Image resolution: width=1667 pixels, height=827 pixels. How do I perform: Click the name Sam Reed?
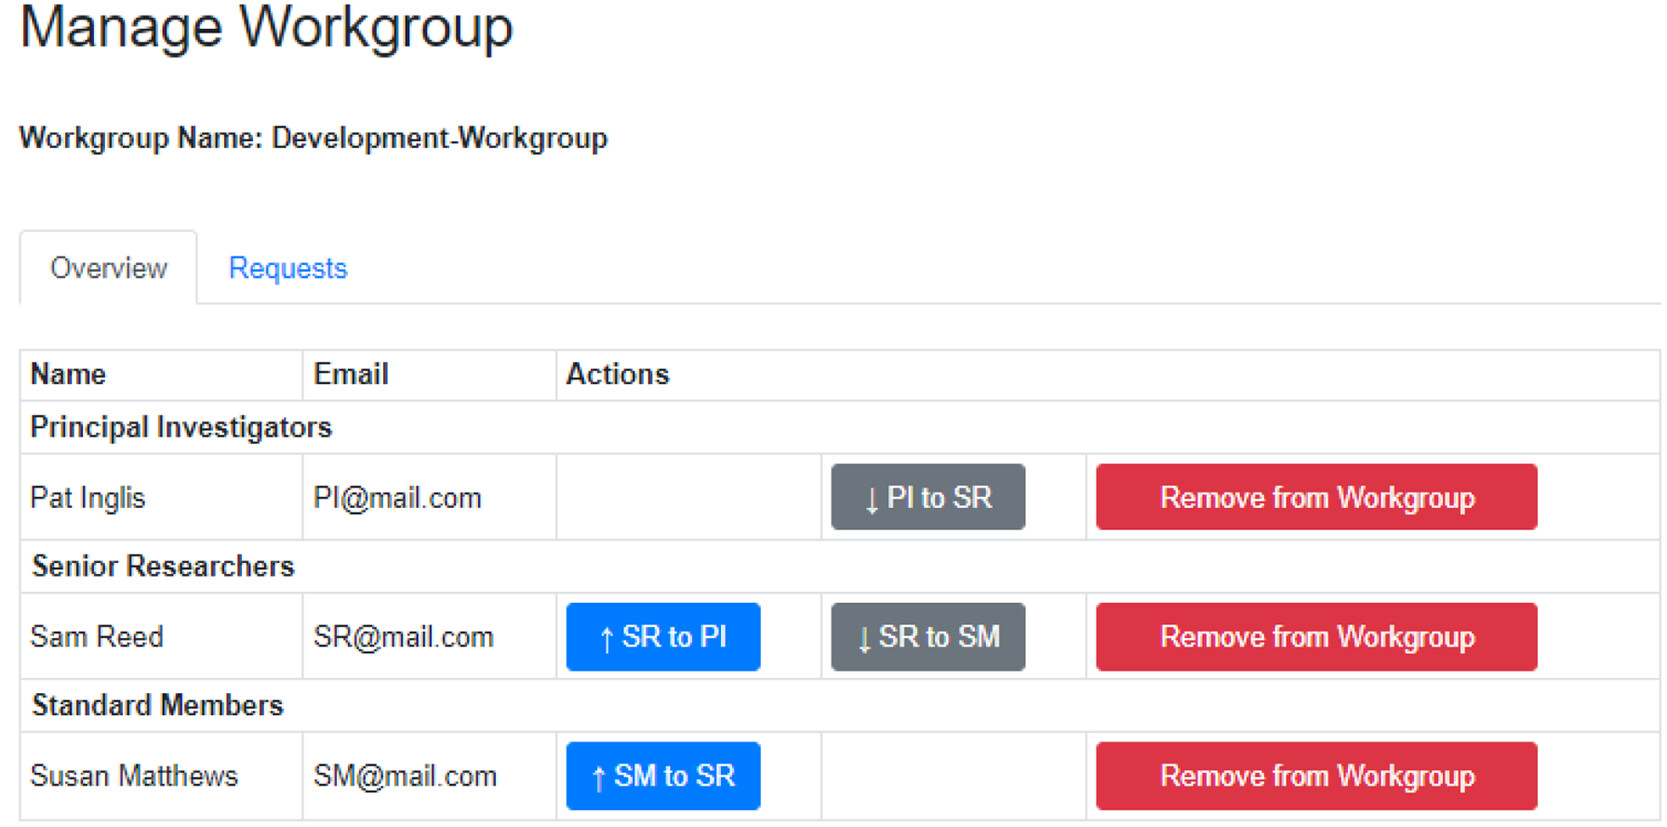tap(97, 637)
